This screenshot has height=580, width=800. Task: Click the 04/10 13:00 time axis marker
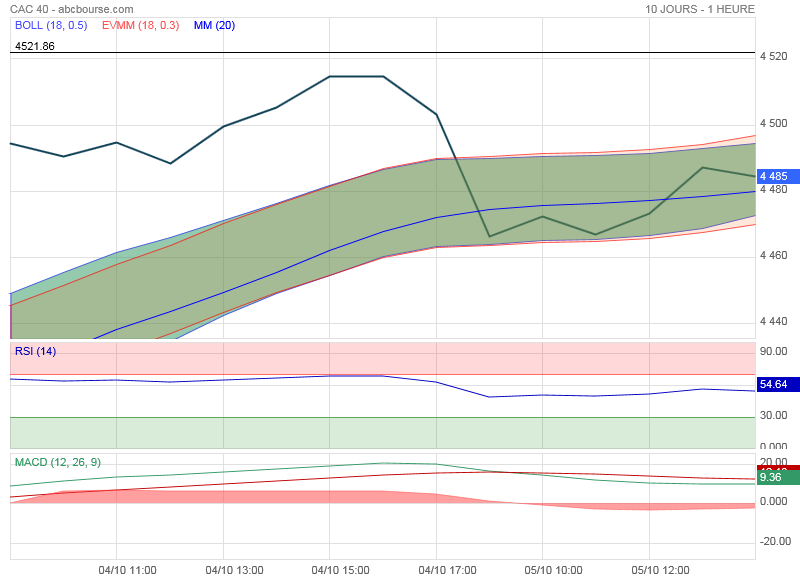point(234,570)
